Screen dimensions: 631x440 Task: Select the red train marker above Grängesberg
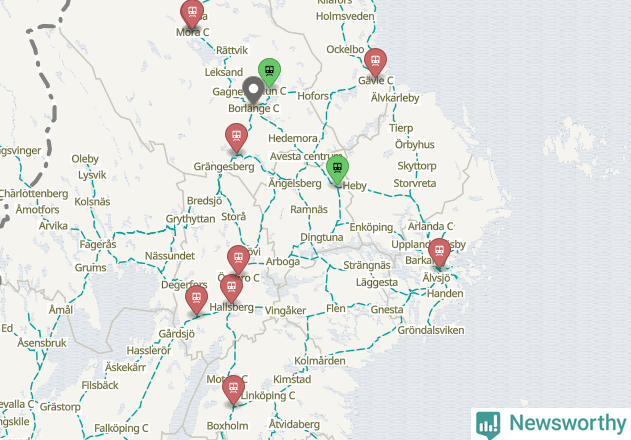tap(236, 137)
